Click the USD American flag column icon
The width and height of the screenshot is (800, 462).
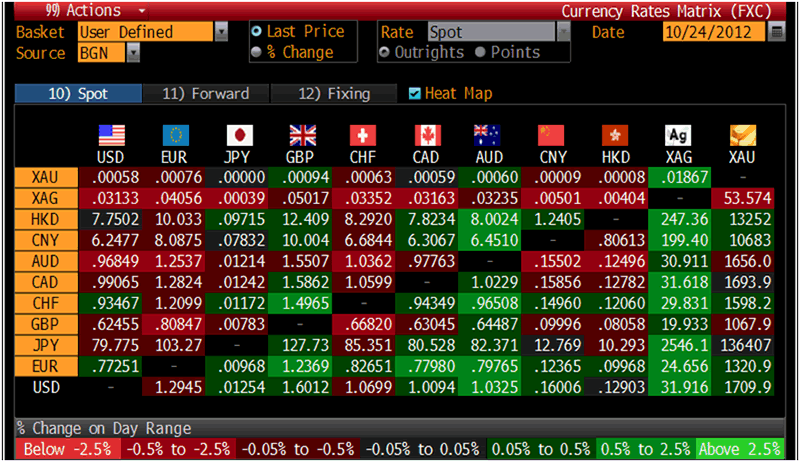112,136
